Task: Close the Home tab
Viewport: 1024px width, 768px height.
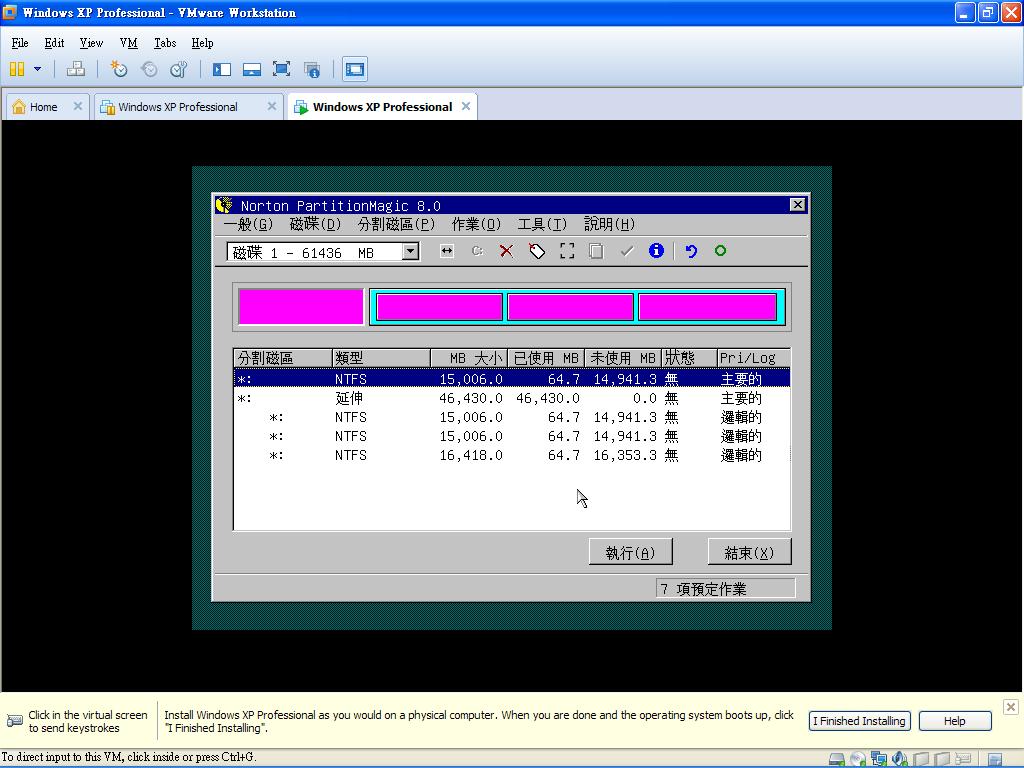Action: (78, 106)
